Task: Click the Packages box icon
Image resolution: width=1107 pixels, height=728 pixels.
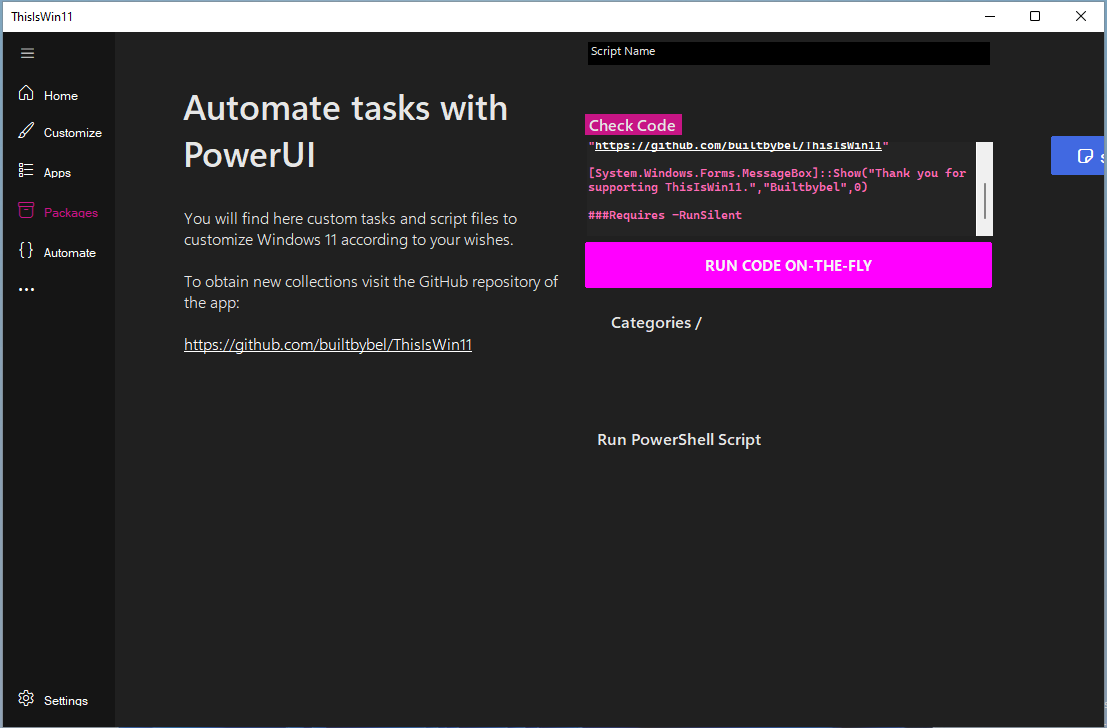Action: coord(26,210)
